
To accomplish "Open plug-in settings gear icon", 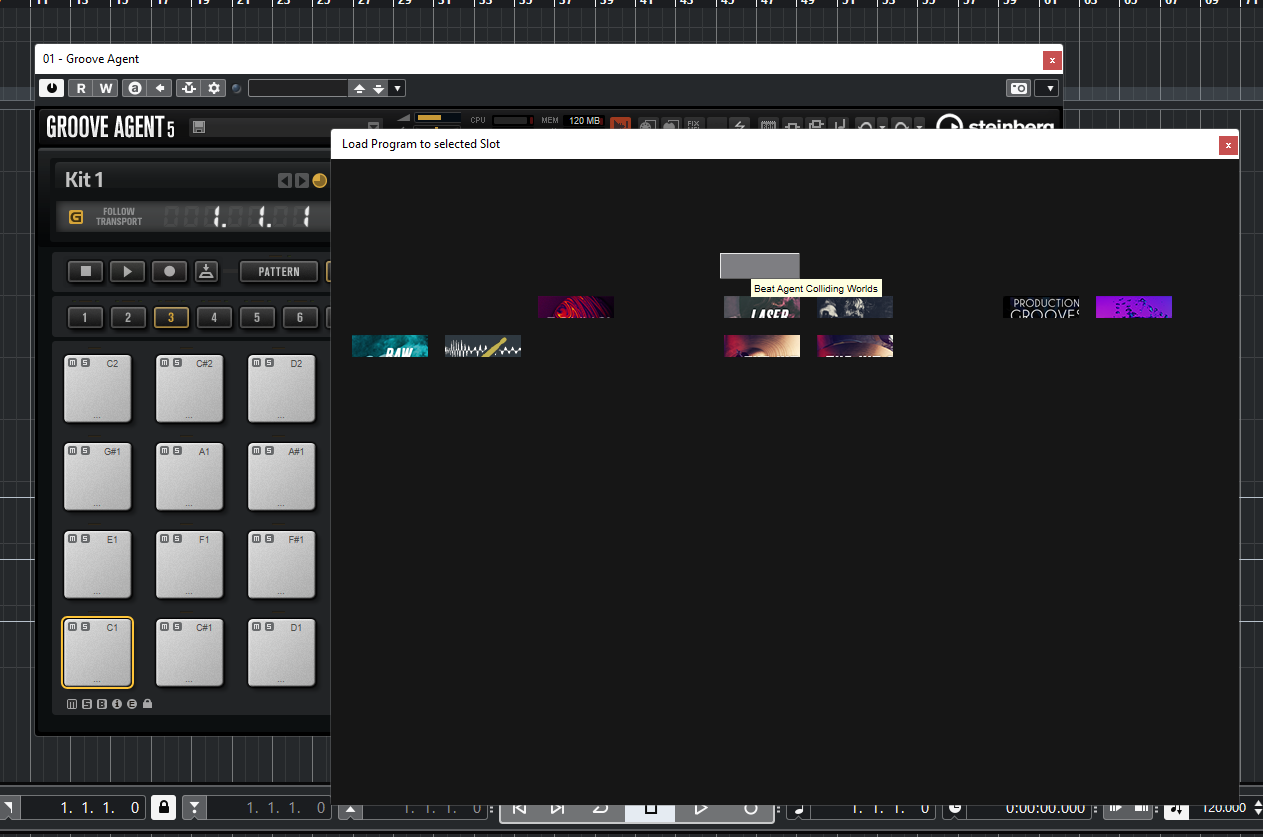I will pos(214,88).
